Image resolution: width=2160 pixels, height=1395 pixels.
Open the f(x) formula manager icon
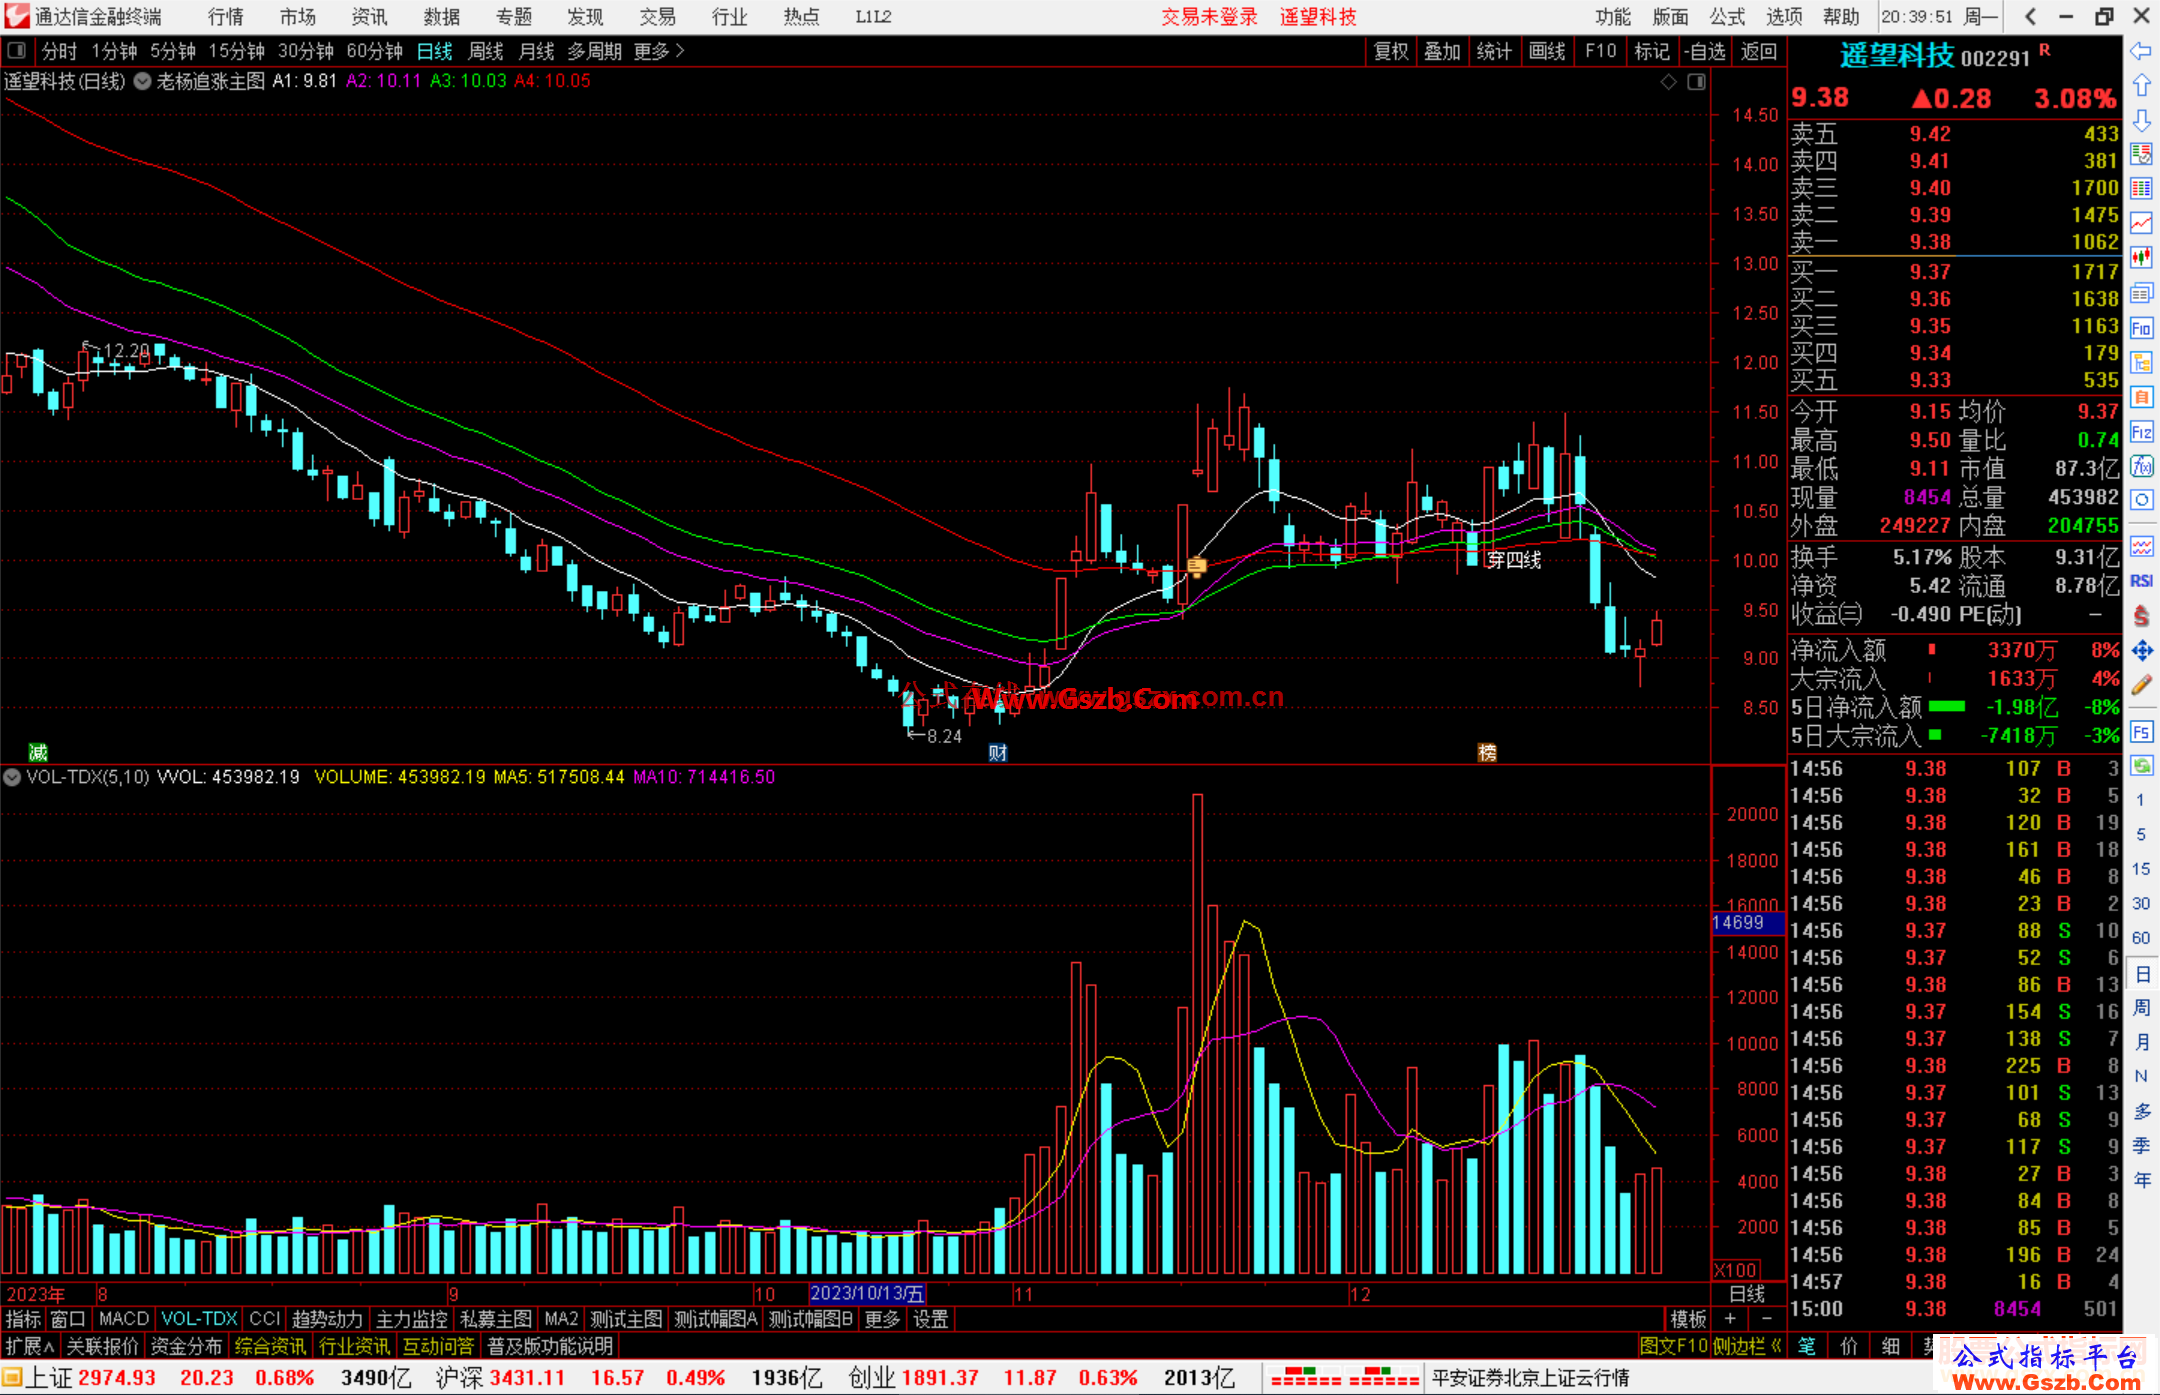tap(2141, 466)
